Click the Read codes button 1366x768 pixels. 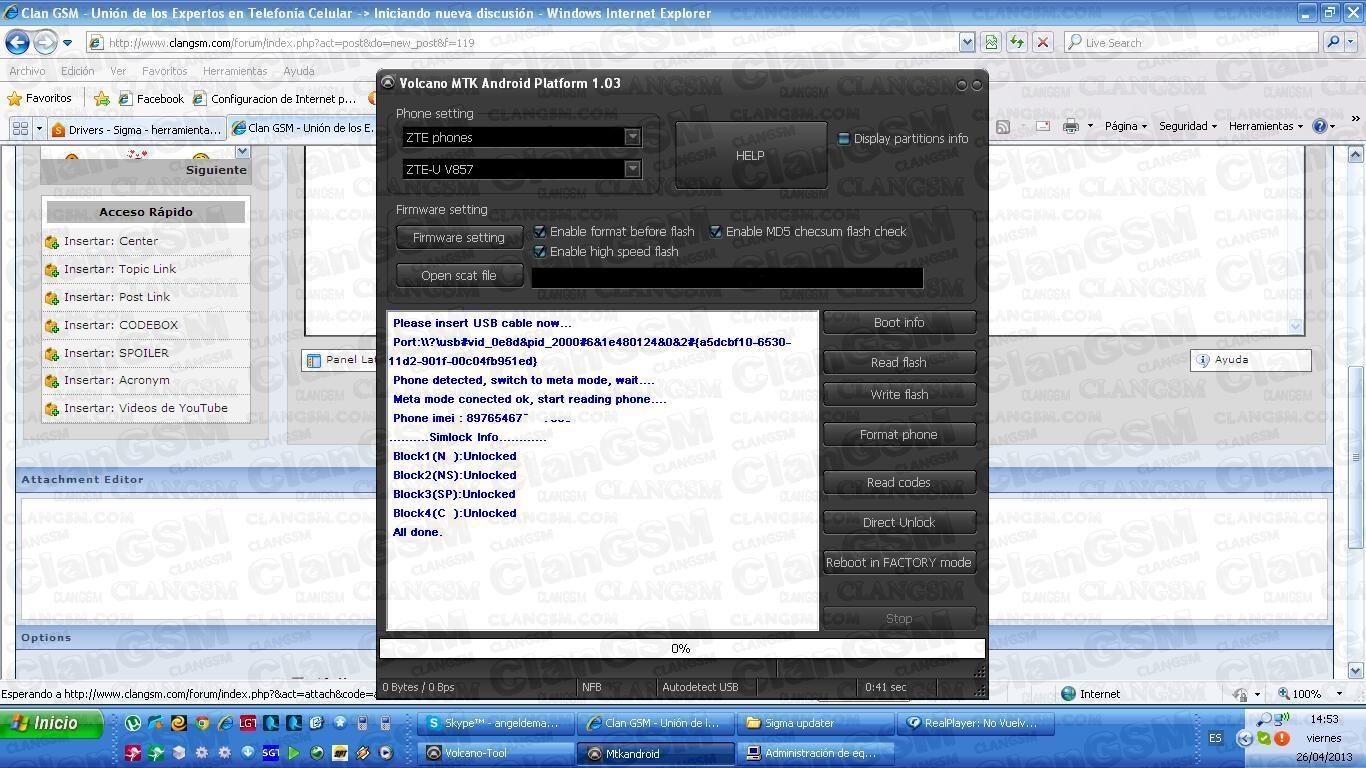(x=899, y=482)
